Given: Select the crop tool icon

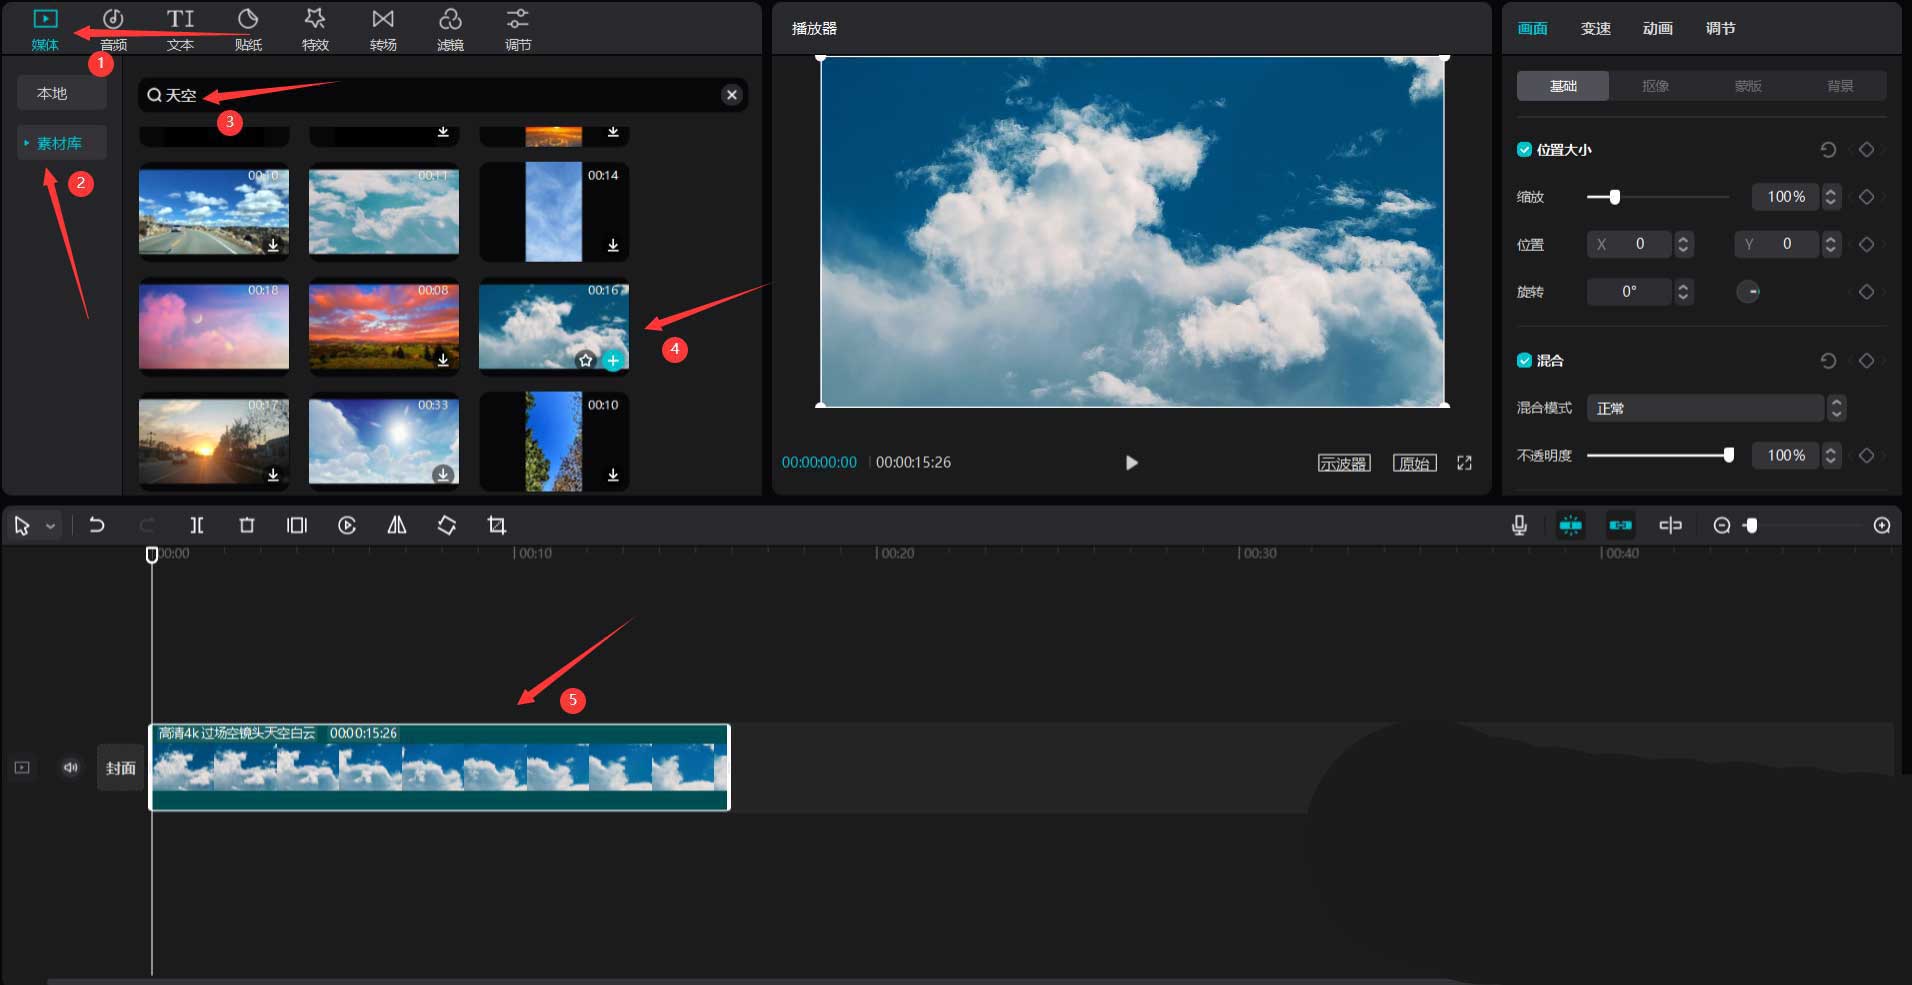Looking at the screenshot, I should [497, 525].
